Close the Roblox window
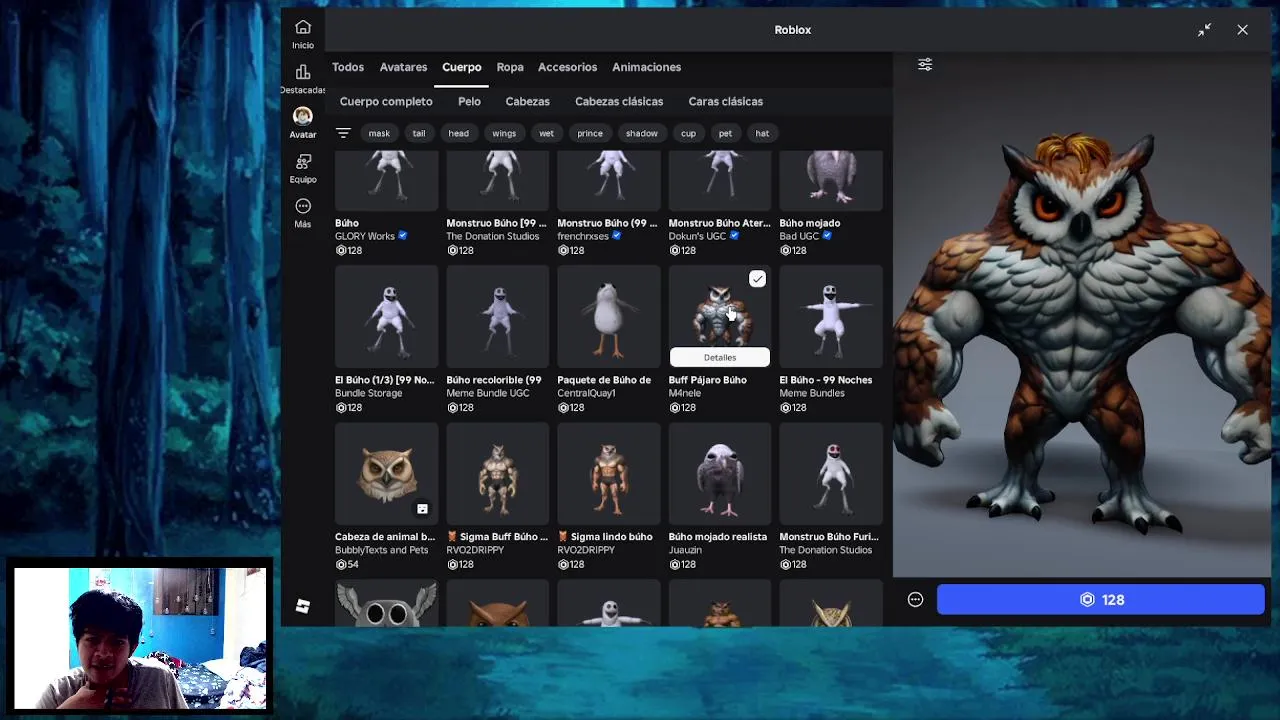The image size is (1280, 720). [1242, 30]
